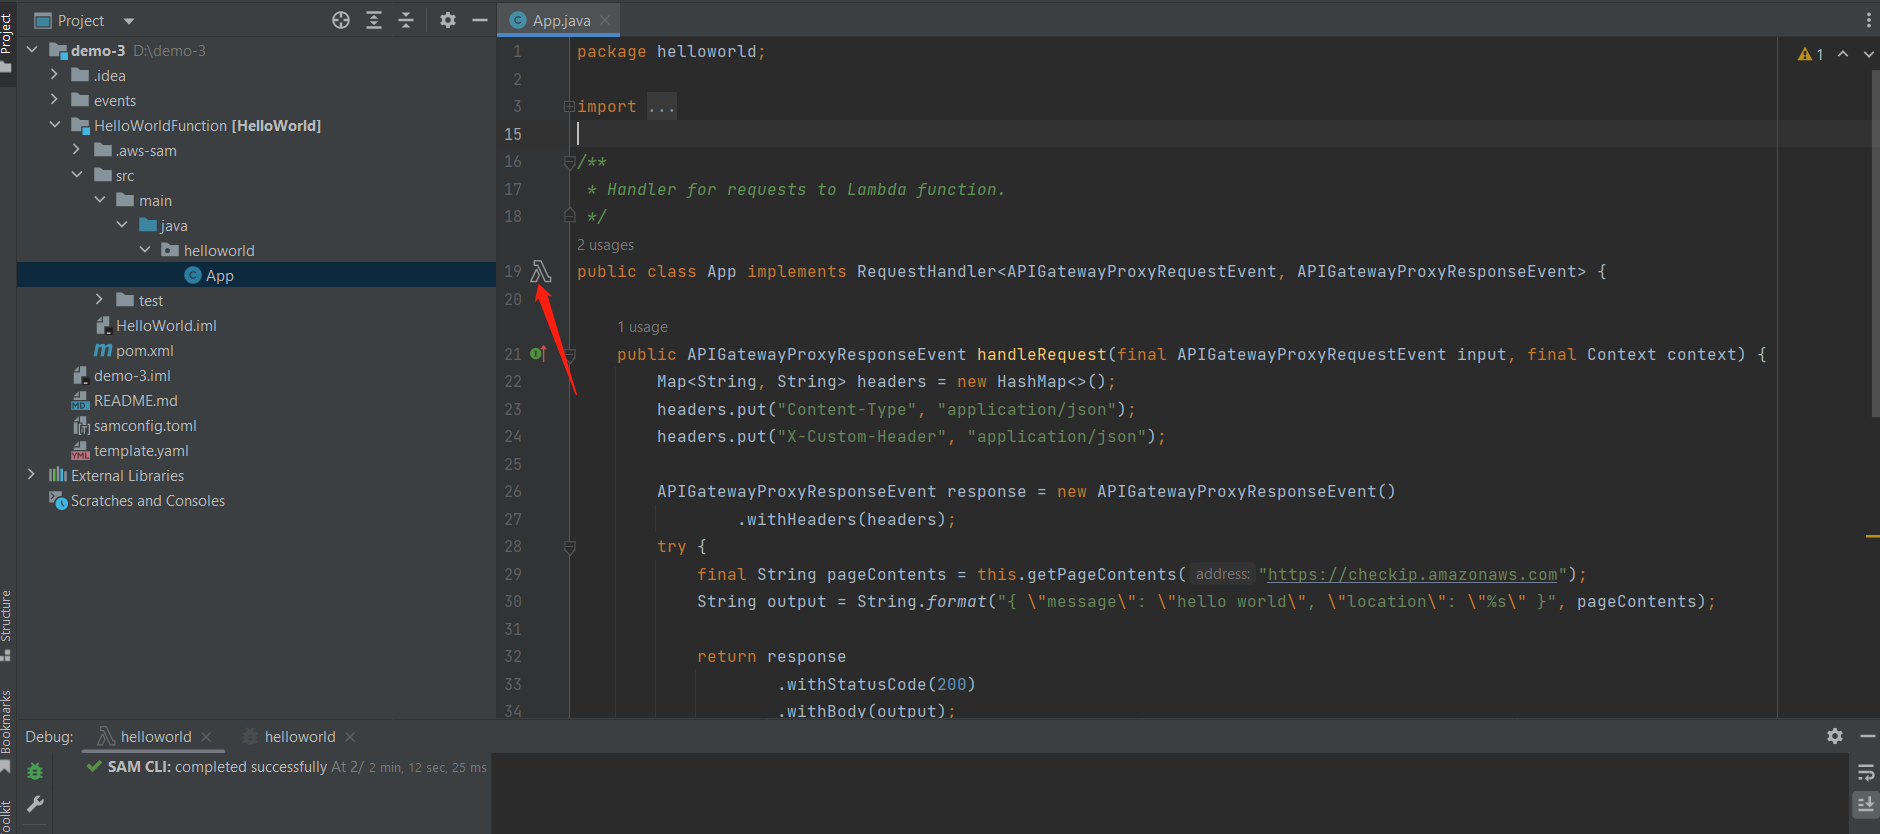Image resolution: width=1880 pixels, height=834 pixels.
Task: Open the Project view dropdown
Action: [x=128, y=21]
